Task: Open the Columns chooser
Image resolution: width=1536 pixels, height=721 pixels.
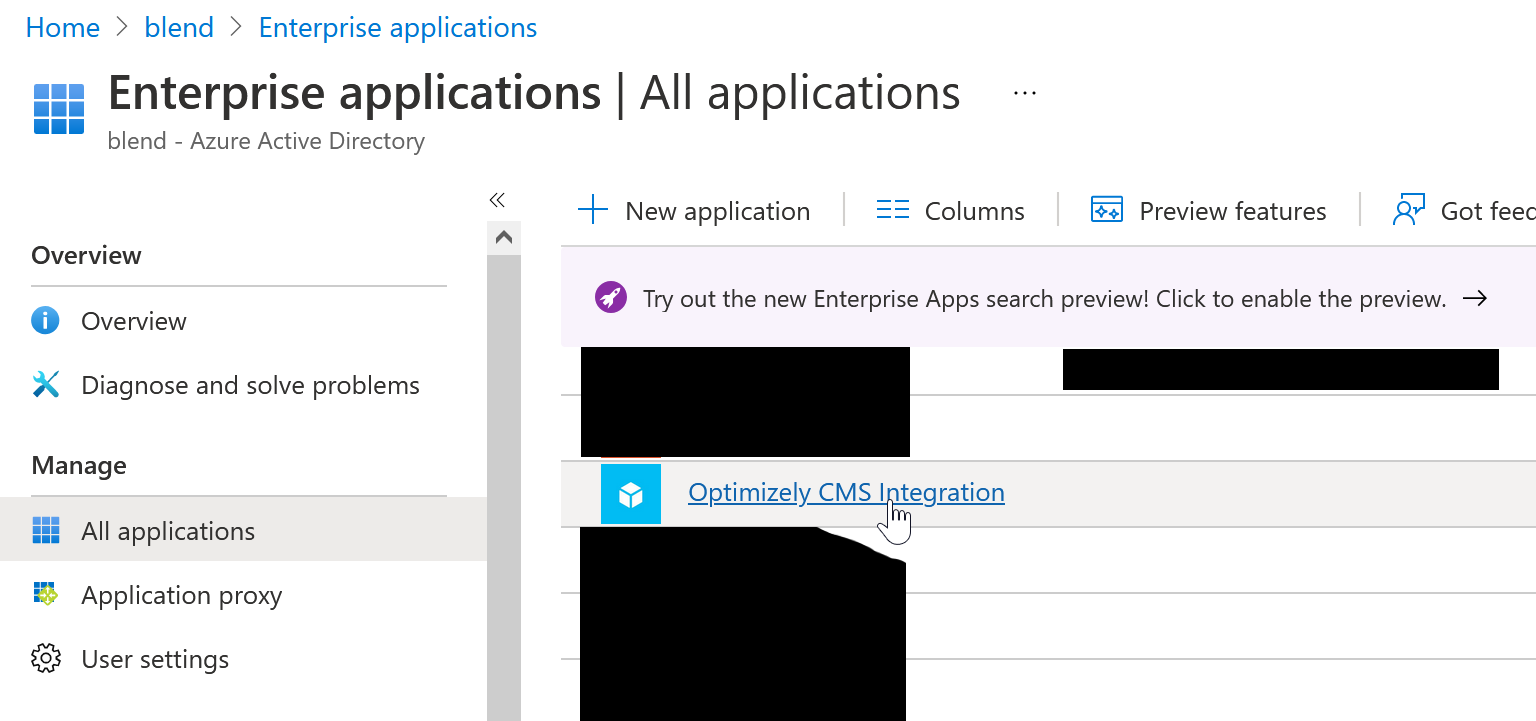Action: [x=975, y=211]
